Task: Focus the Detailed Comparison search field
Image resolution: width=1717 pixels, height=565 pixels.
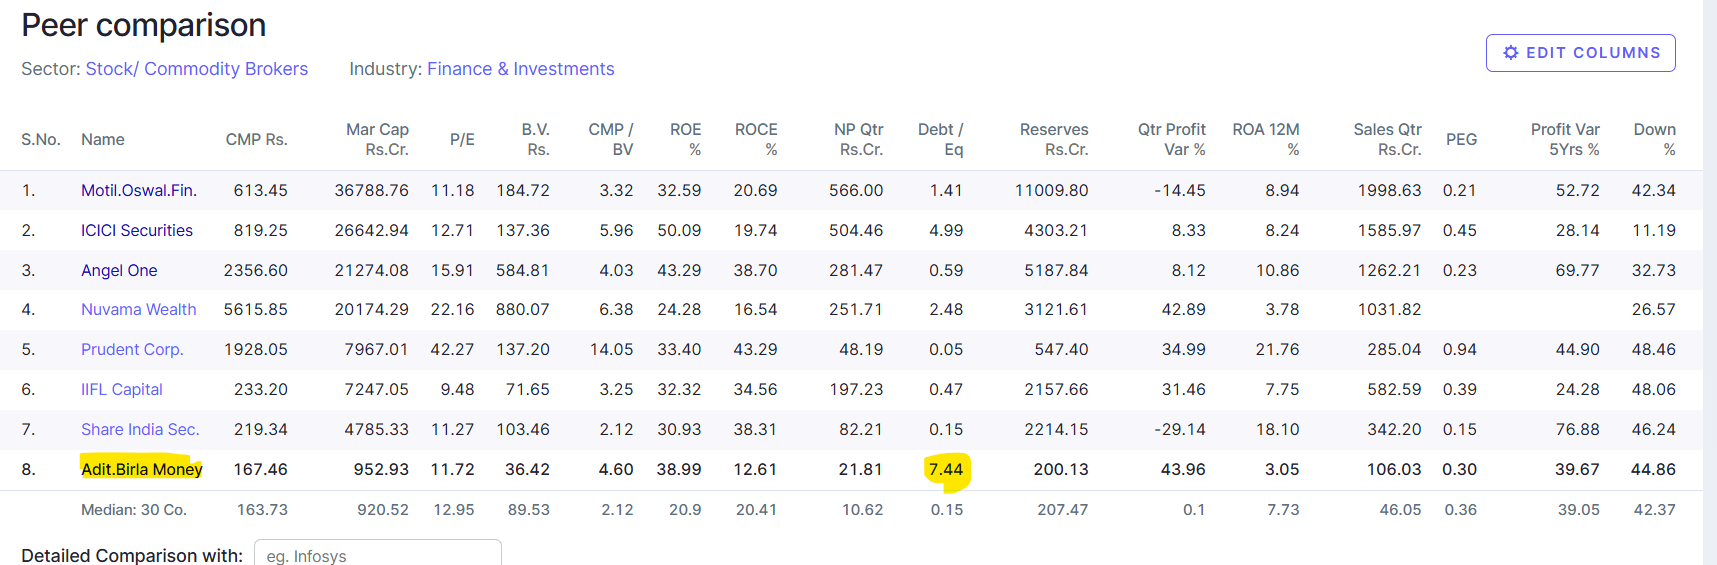Action: (x=377, y=554)
